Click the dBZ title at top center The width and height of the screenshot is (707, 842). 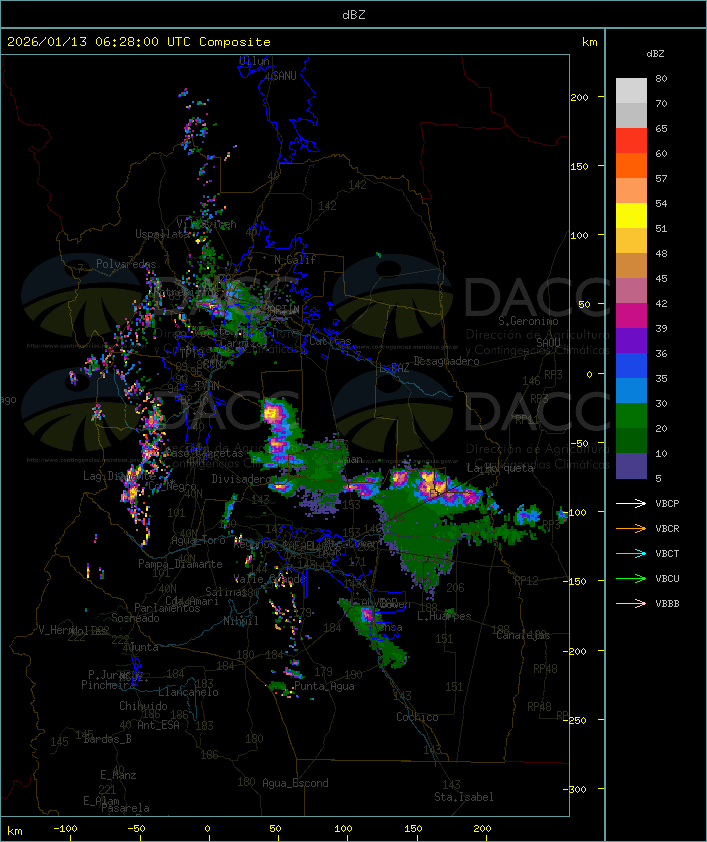(x=354, y=15)
